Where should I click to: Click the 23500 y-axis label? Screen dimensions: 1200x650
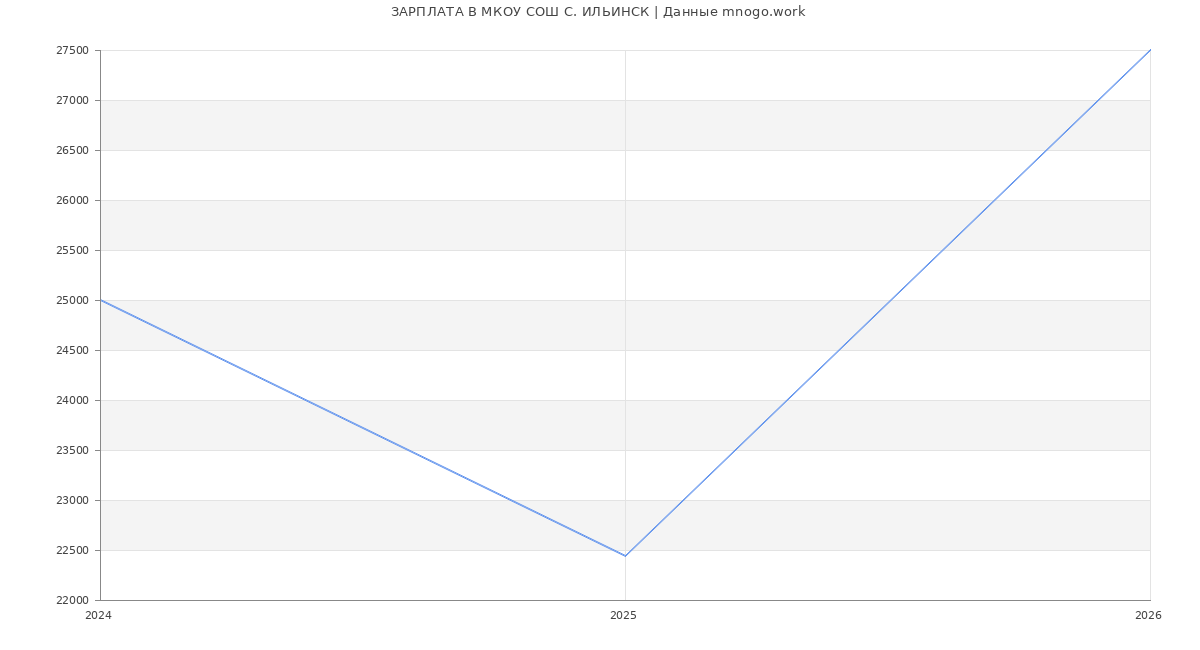click(x=72, y=451)
